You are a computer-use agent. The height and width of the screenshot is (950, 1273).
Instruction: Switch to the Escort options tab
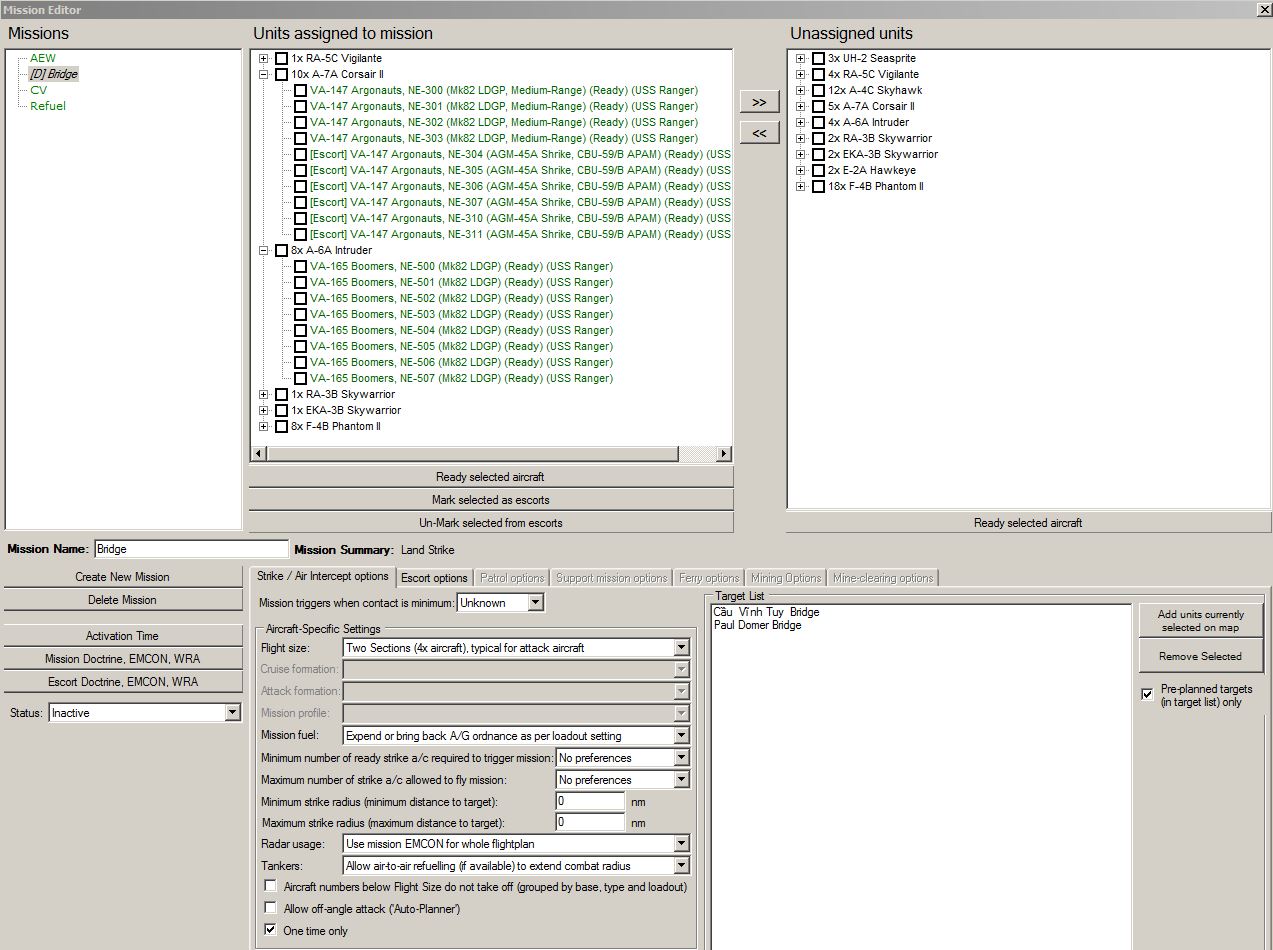point(435,578)
